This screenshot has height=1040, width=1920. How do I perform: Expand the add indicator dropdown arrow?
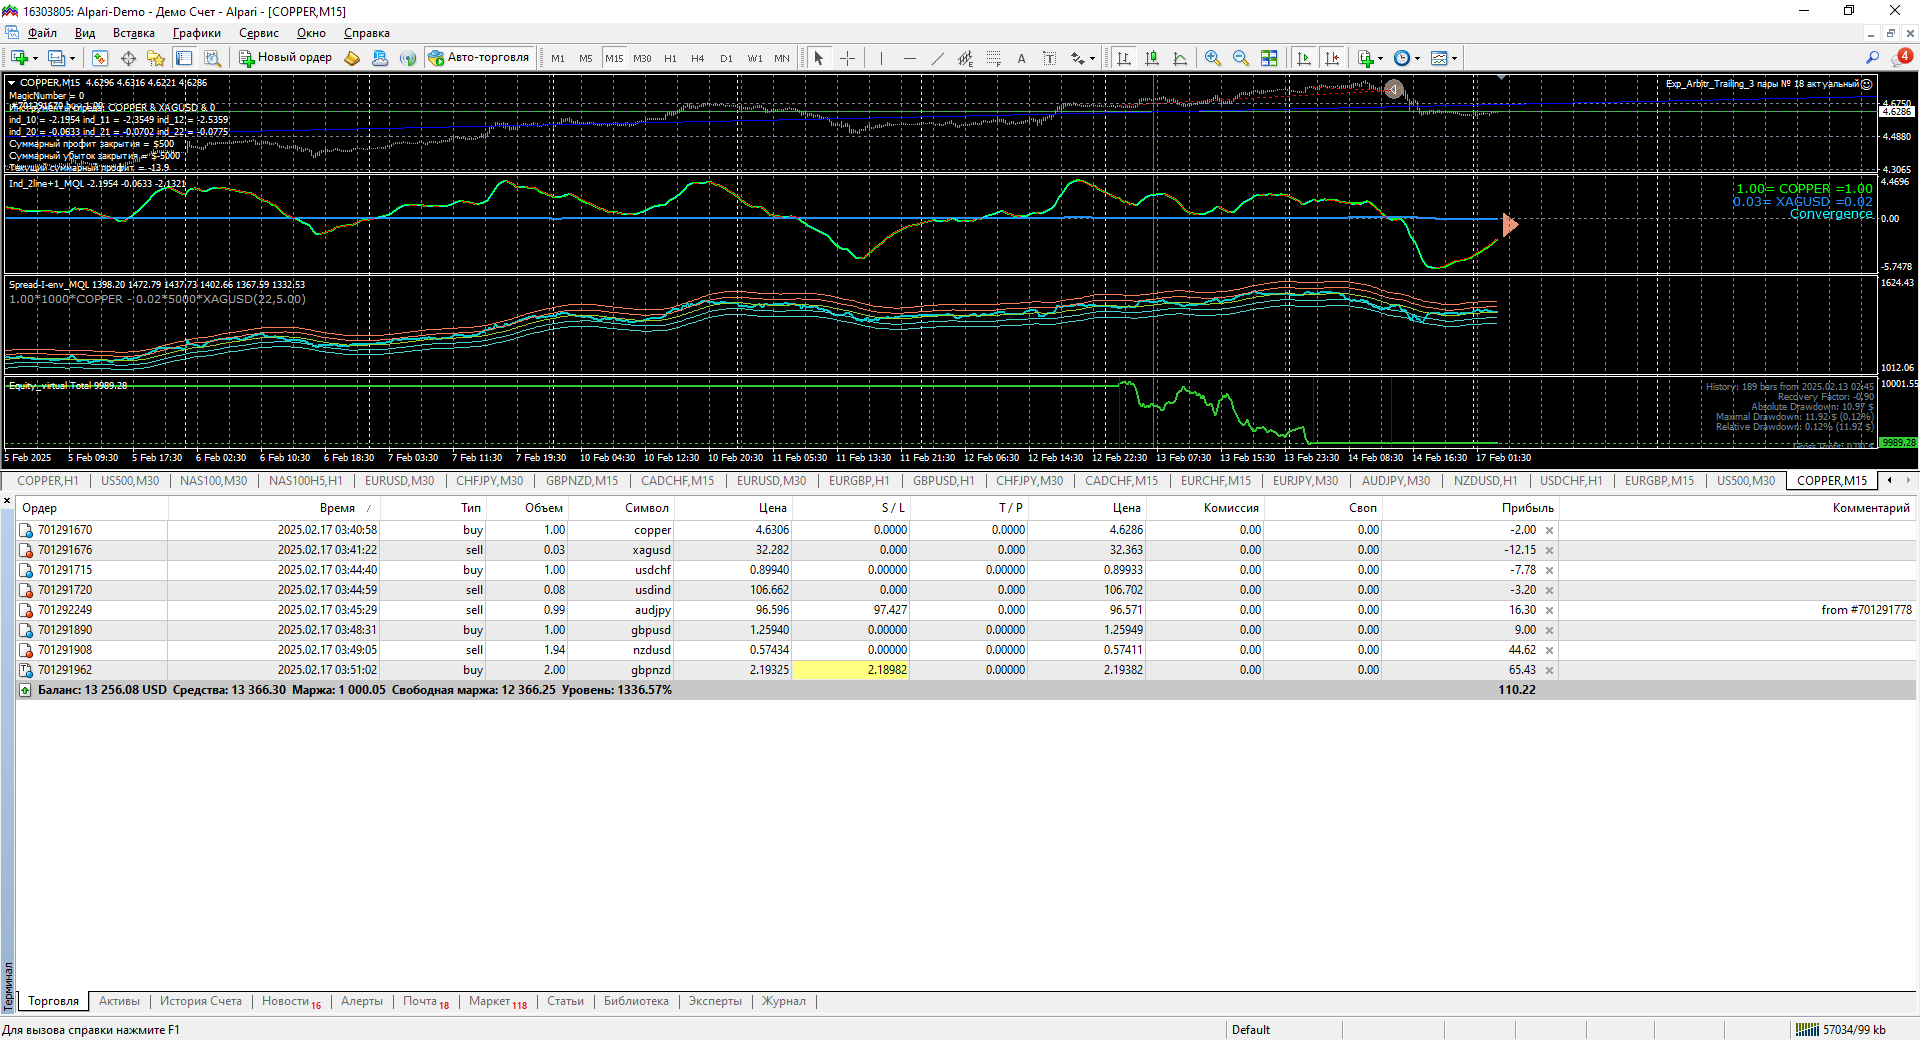[1380, 58]
